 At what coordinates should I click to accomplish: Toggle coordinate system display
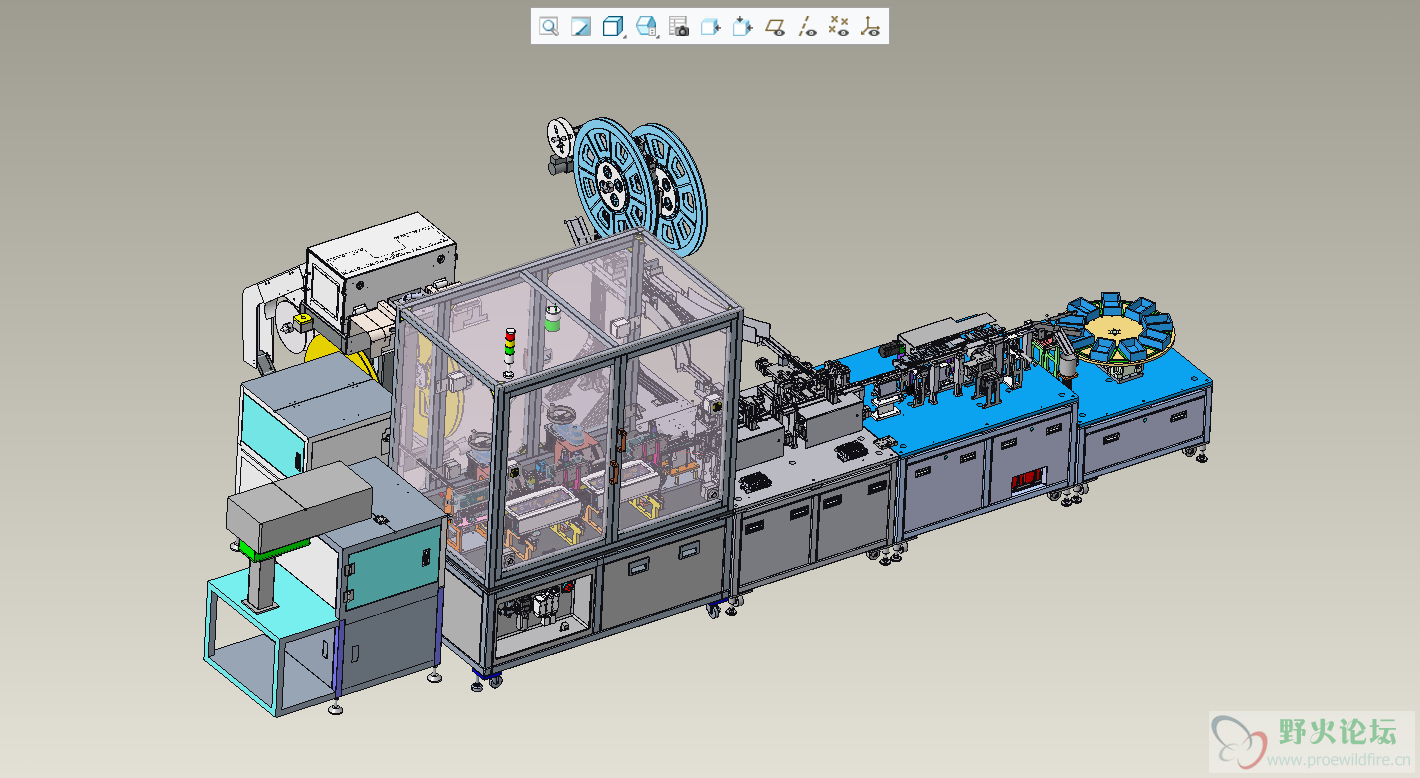click(x=871, y=27)
